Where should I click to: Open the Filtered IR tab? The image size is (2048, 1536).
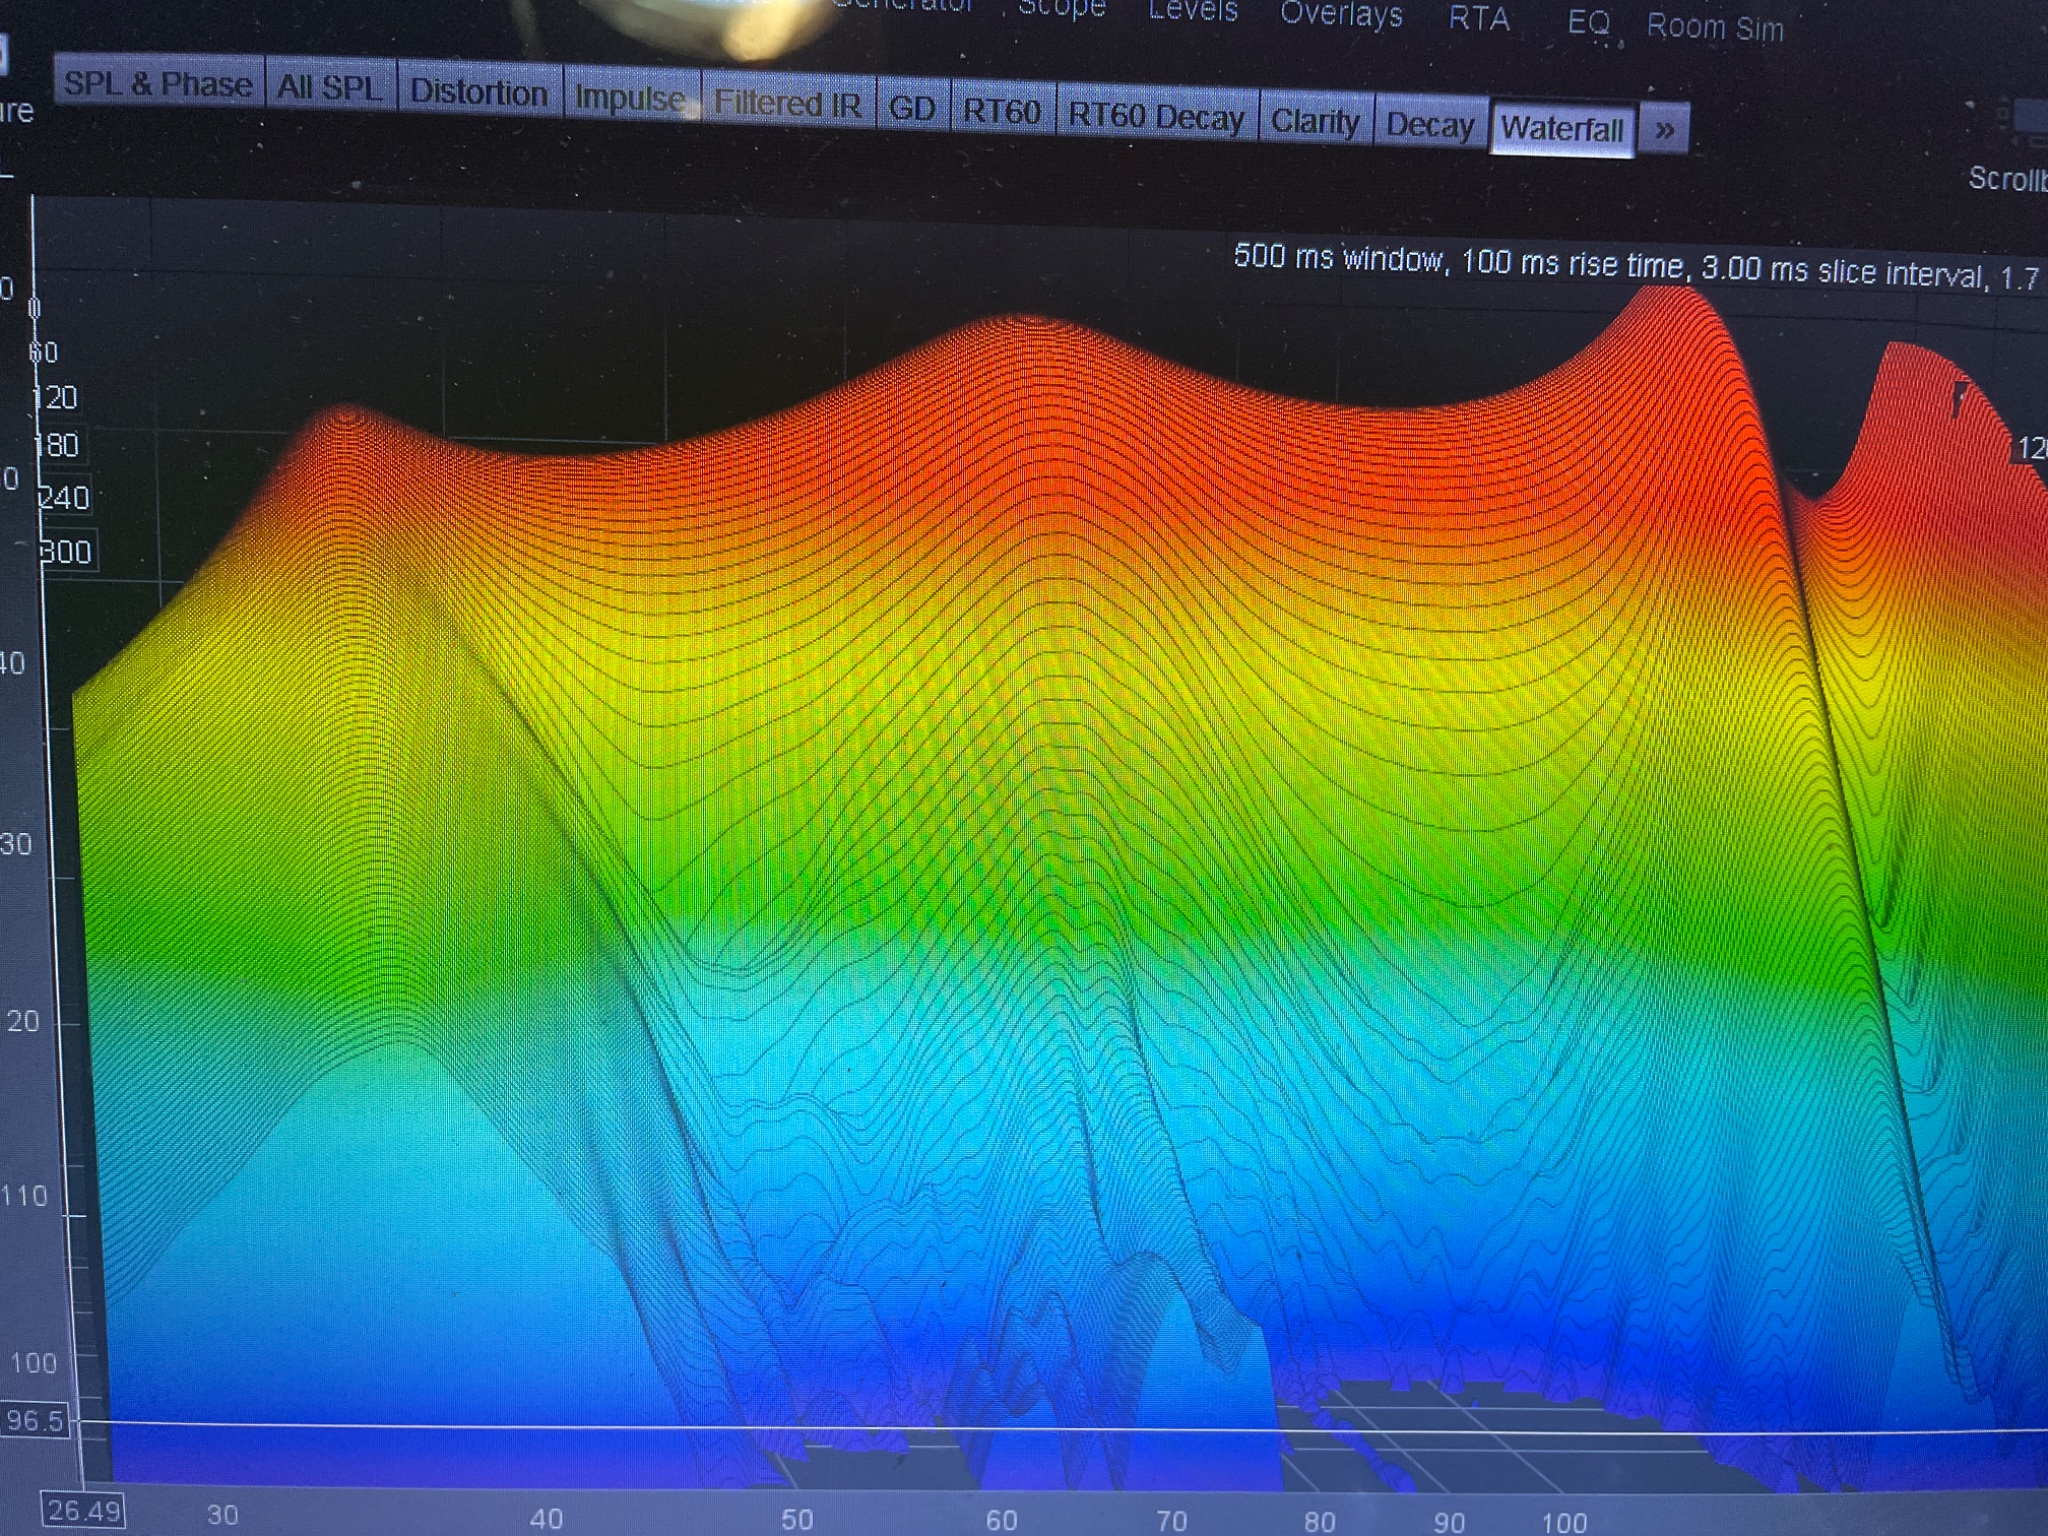pos(788,103)
